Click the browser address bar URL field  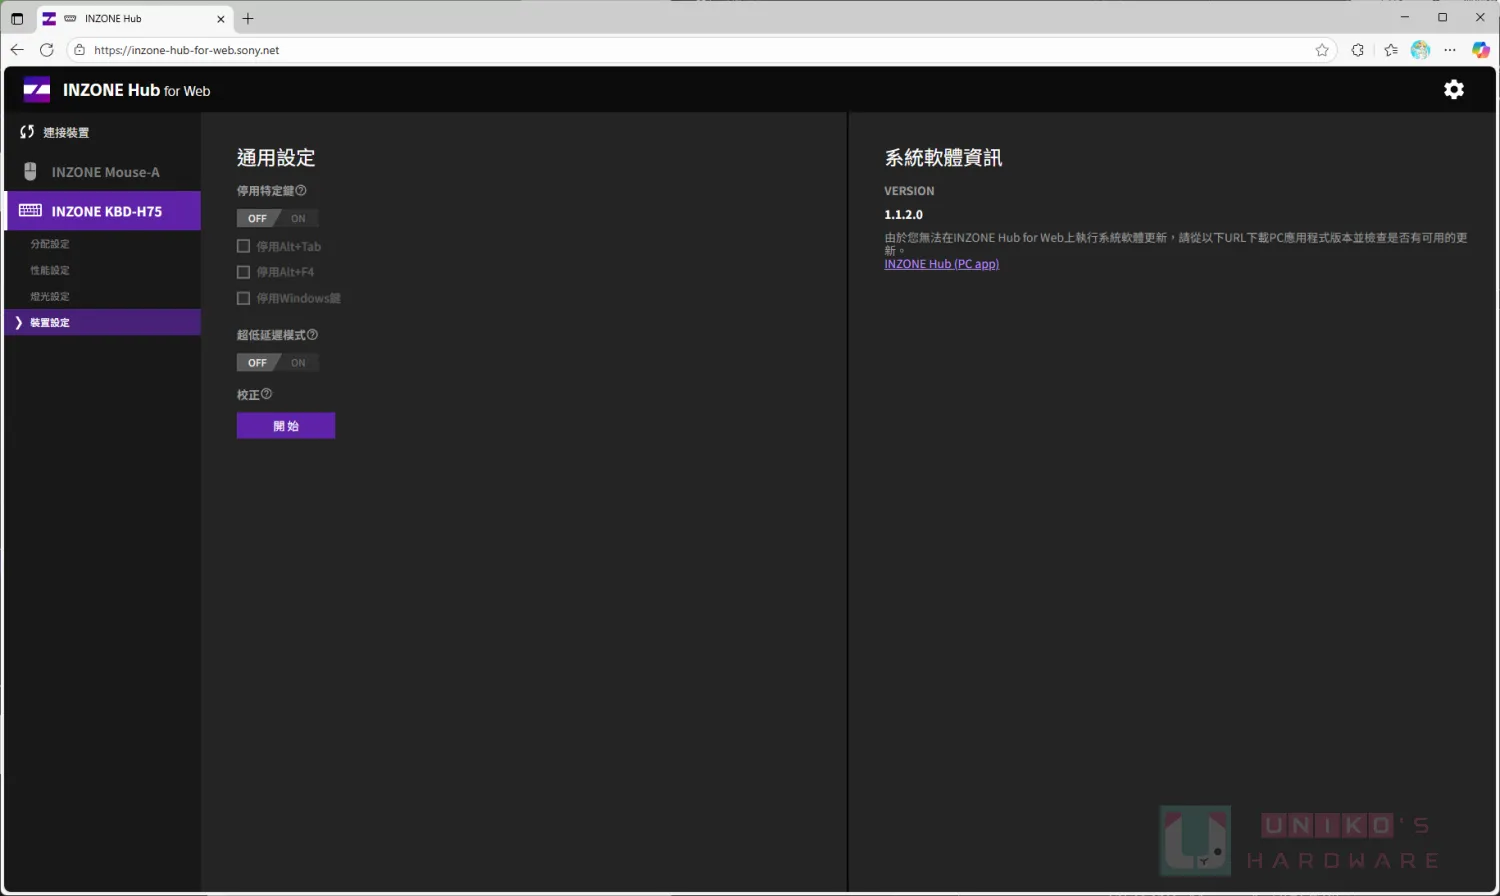(600, 50)
